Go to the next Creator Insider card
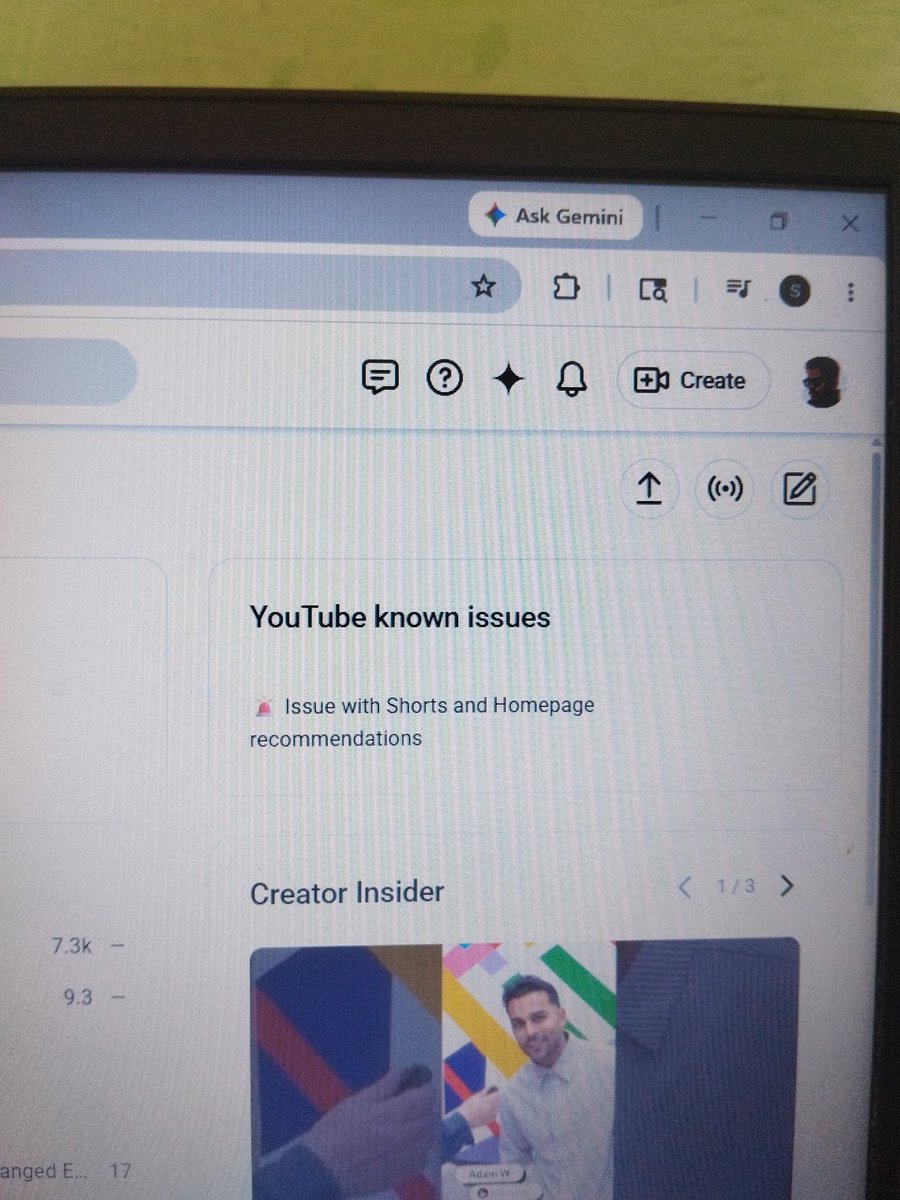This screenshot has height=1200, width=900. pyautogui.click(x=787, y=886)
